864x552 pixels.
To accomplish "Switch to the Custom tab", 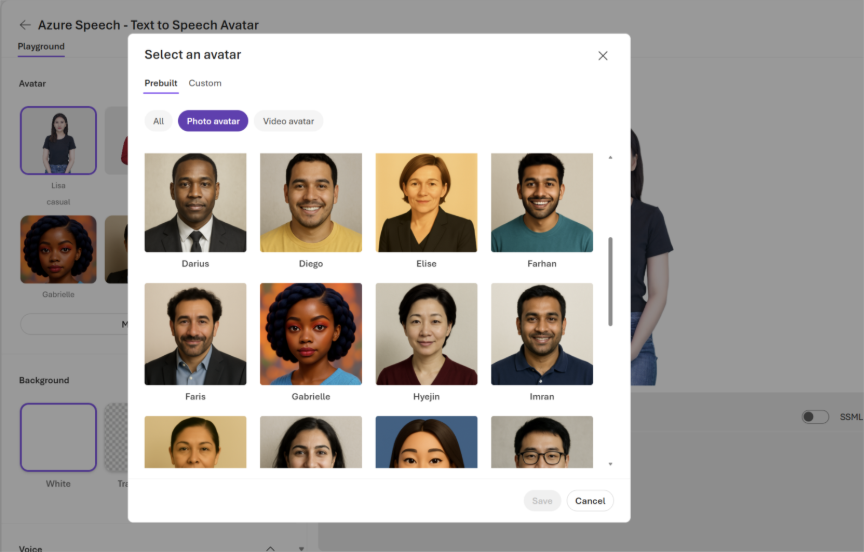I will point(205,83).
